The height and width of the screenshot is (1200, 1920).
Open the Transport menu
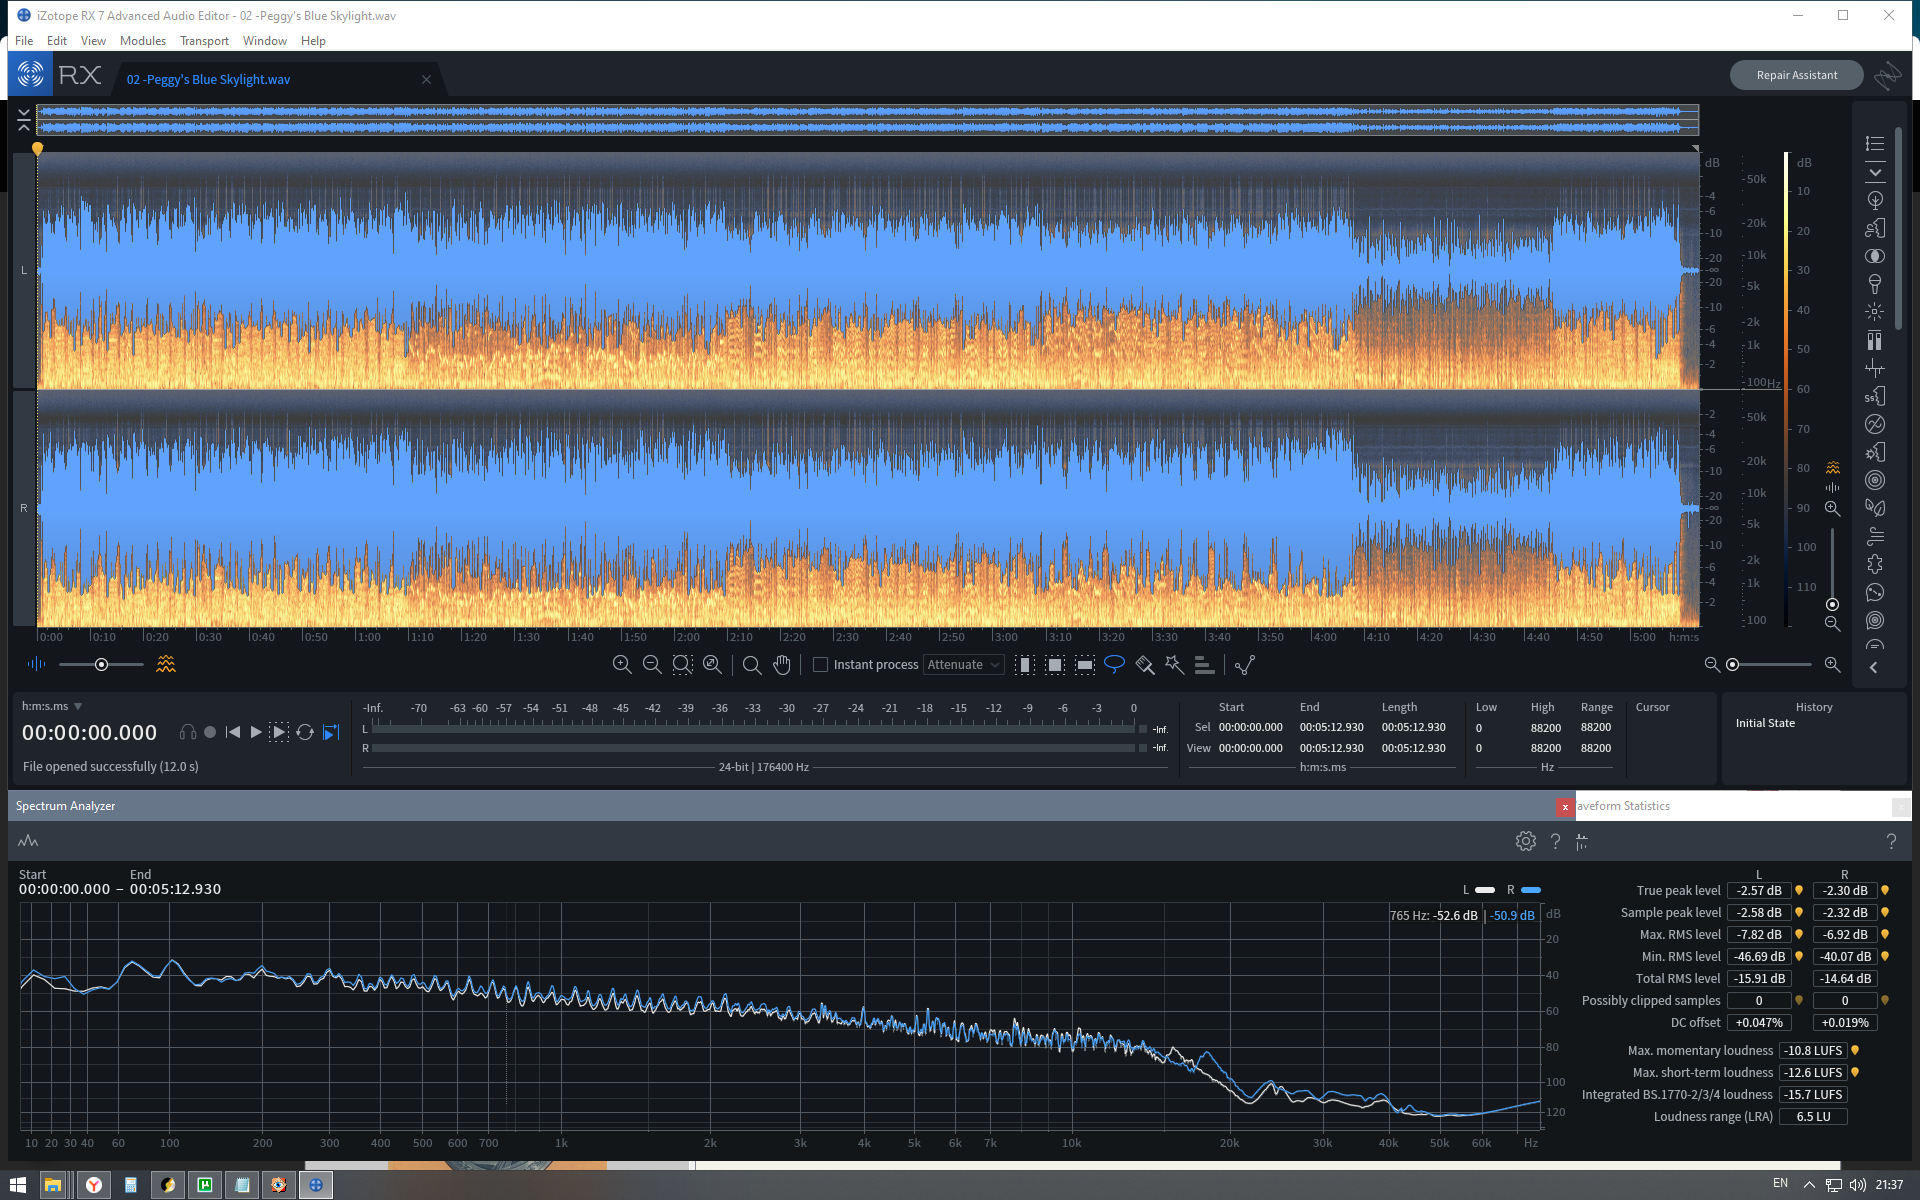pos(204,41)
